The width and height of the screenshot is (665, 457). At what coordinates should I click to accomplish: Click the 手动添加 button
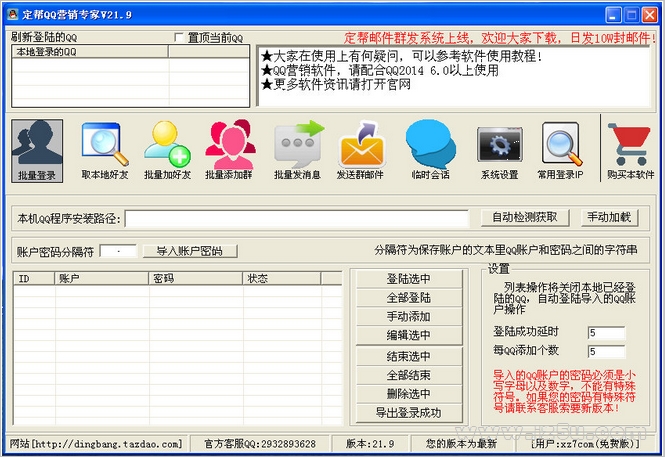[409, 316]
